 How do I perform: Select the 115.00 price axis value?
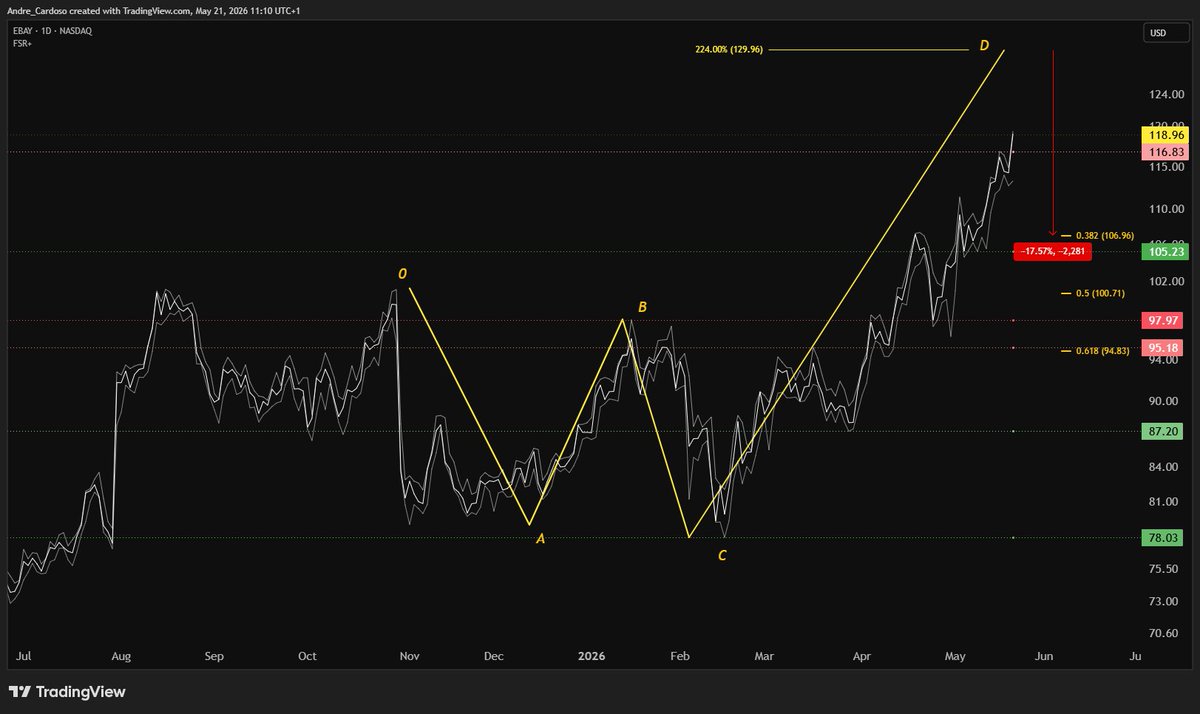[1164, 167]
